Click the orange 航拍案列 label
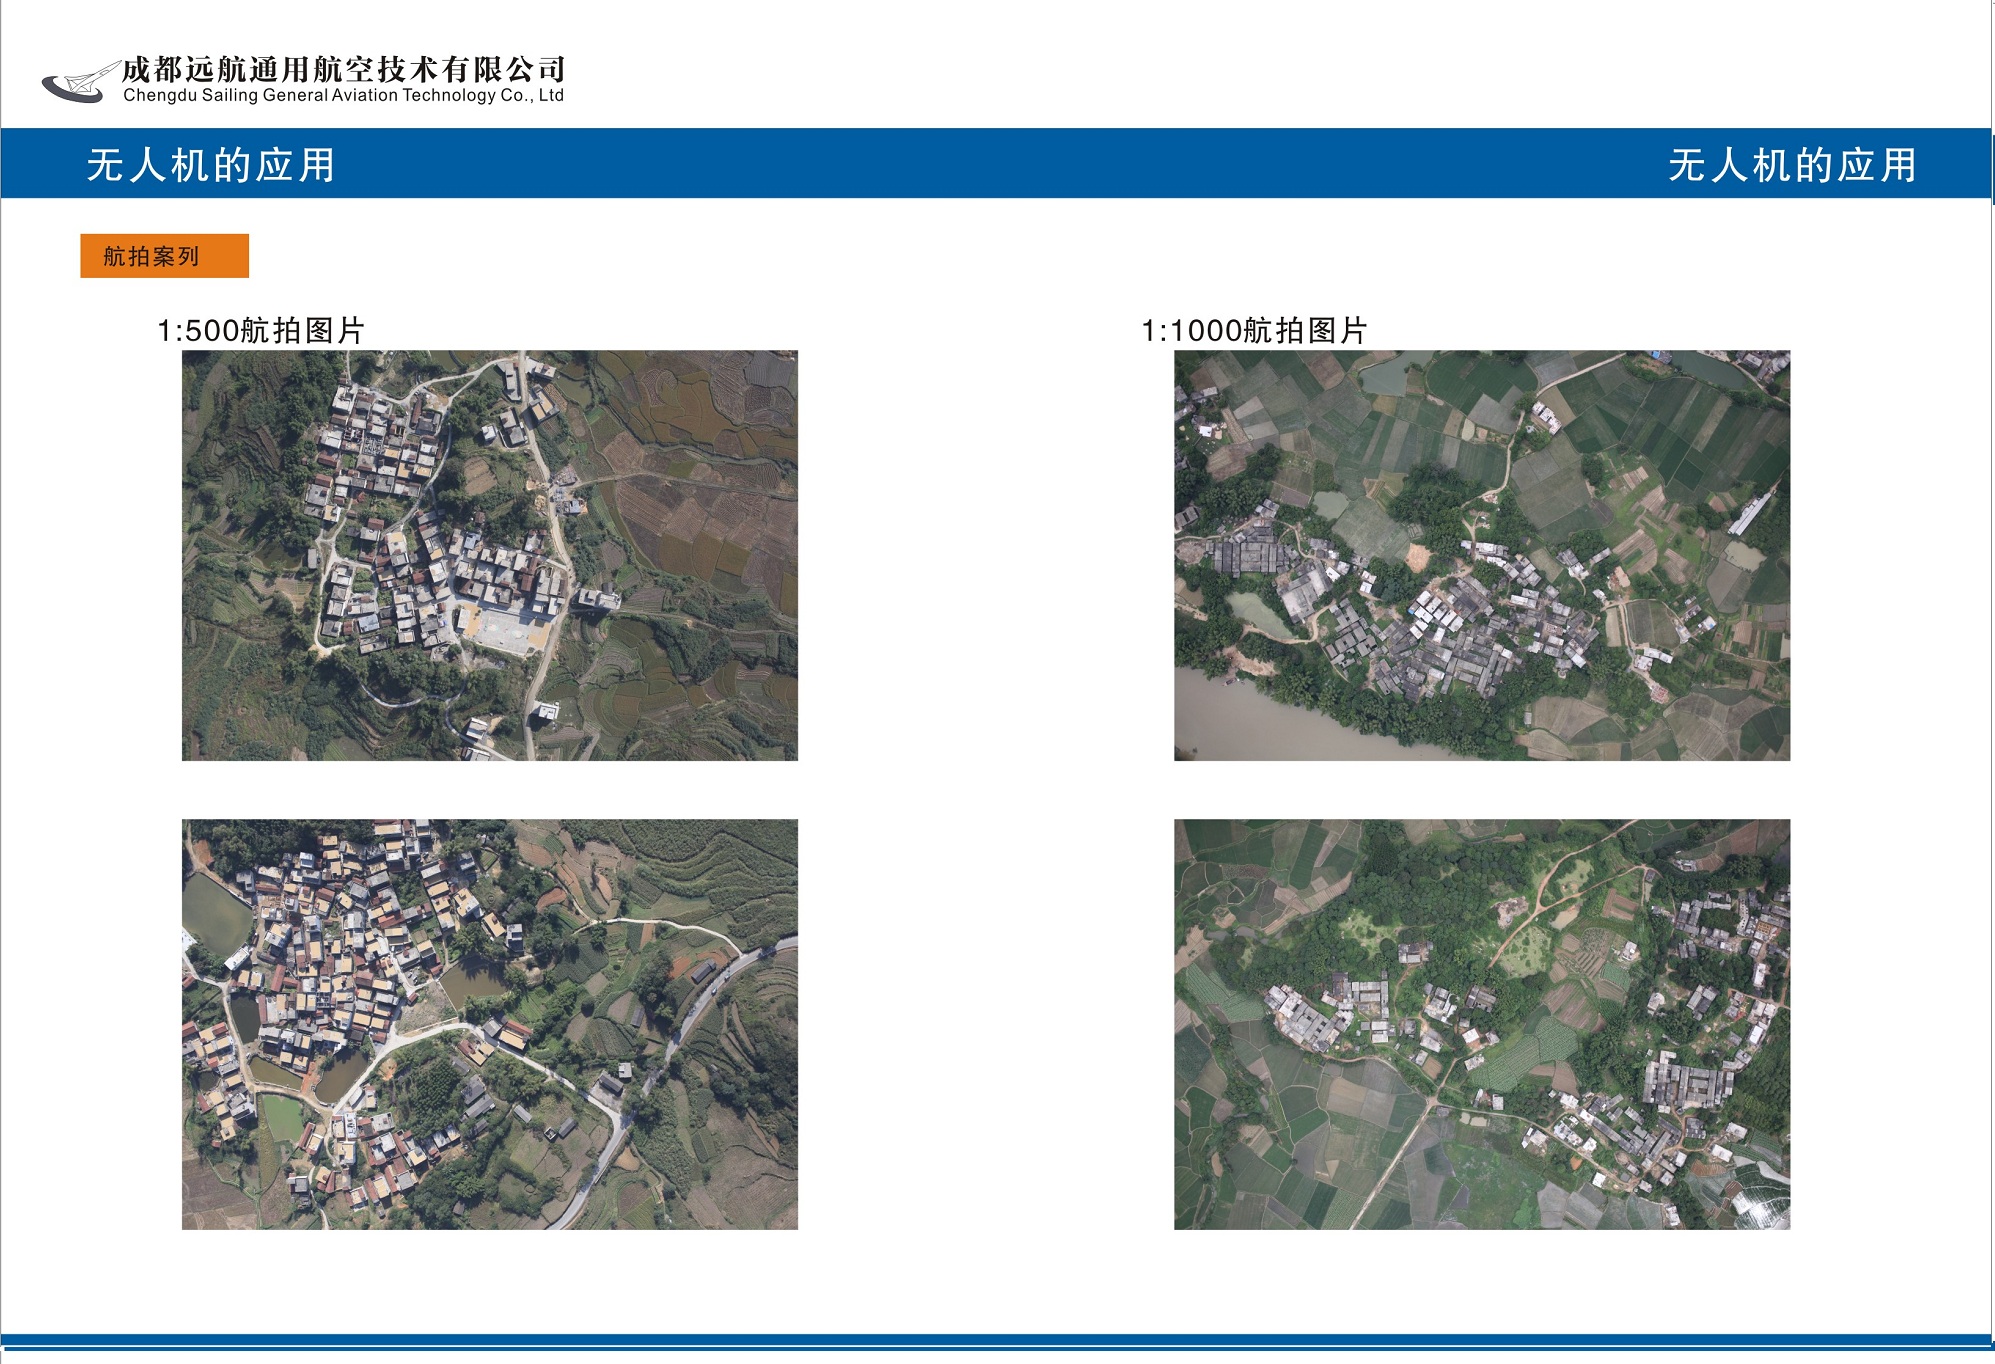The width and height of the screenshot is (1995, 1364). tap(151, 257)
